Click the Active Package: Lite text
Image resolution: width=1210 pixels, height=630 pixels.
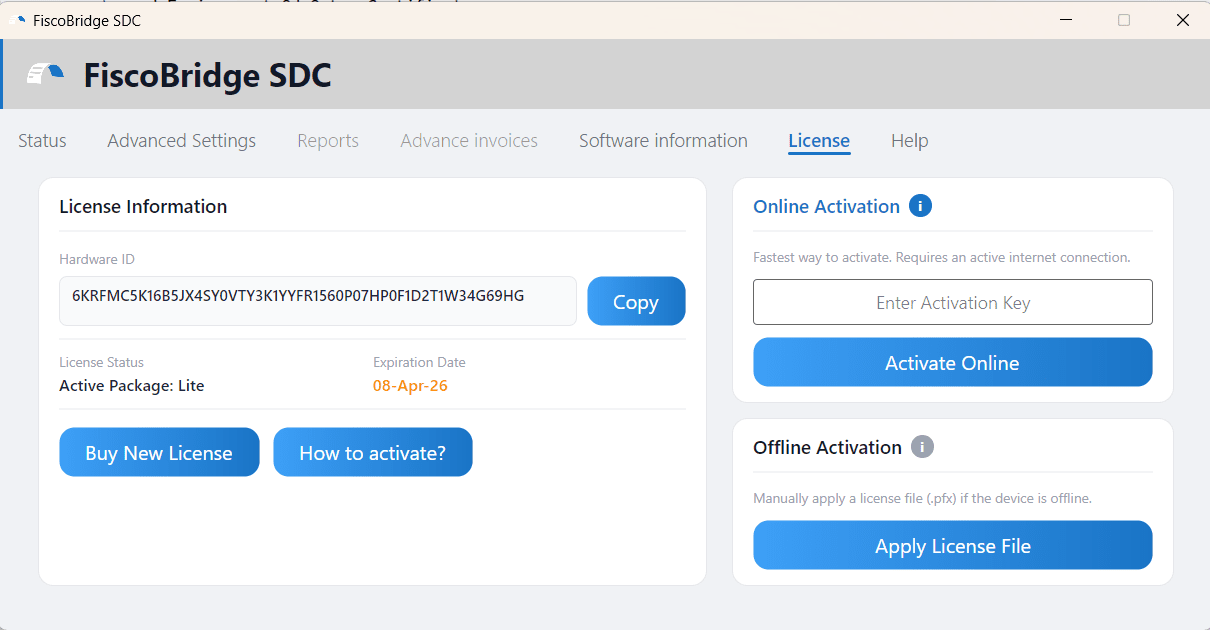click(x=132, y=385)
